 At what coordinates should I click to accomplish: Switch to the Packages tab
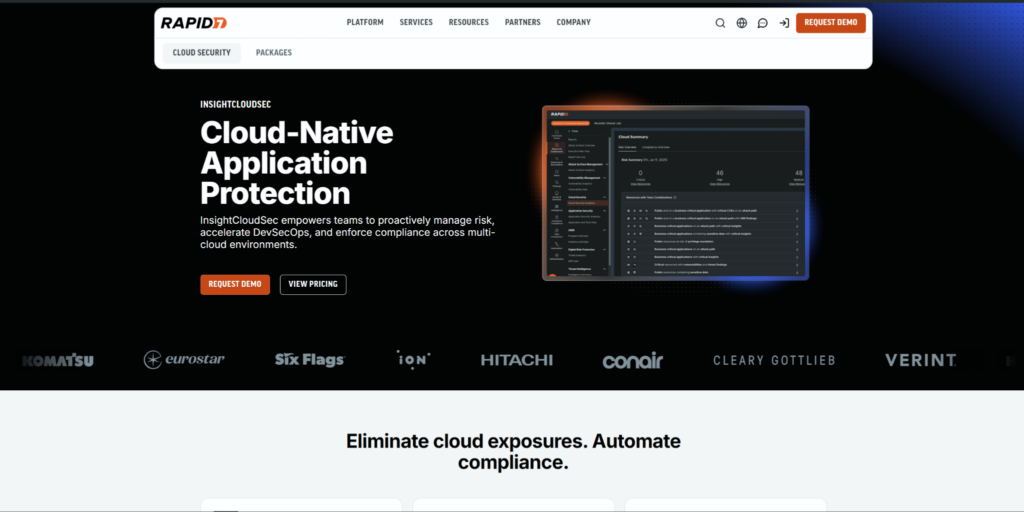click(x=274, y=53)
